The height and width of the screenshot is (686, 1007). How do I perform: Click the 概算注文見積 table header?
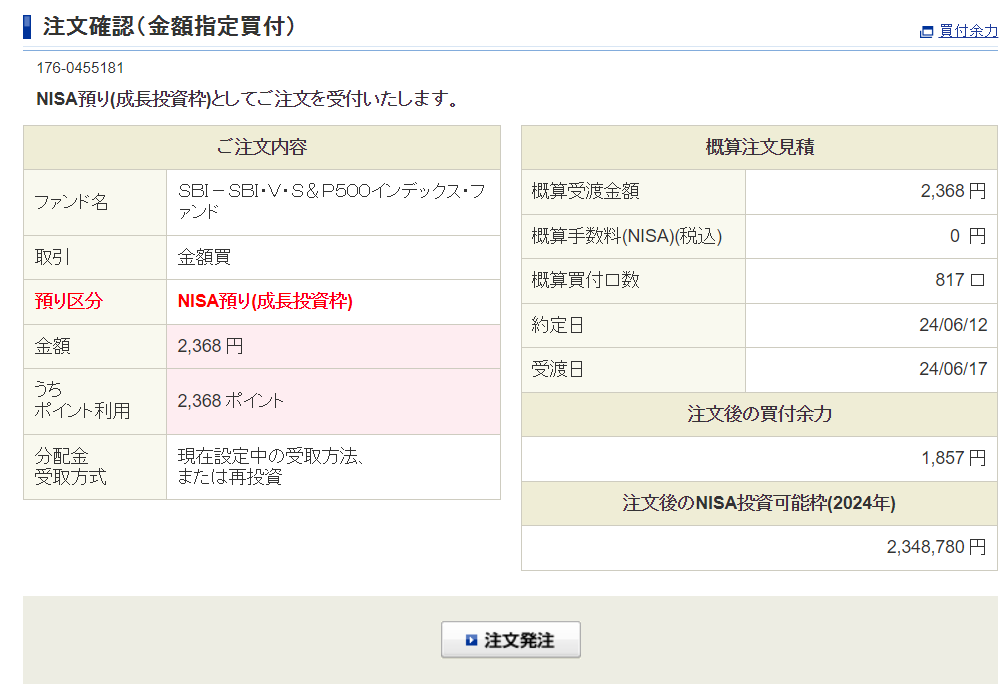[759, 147]
